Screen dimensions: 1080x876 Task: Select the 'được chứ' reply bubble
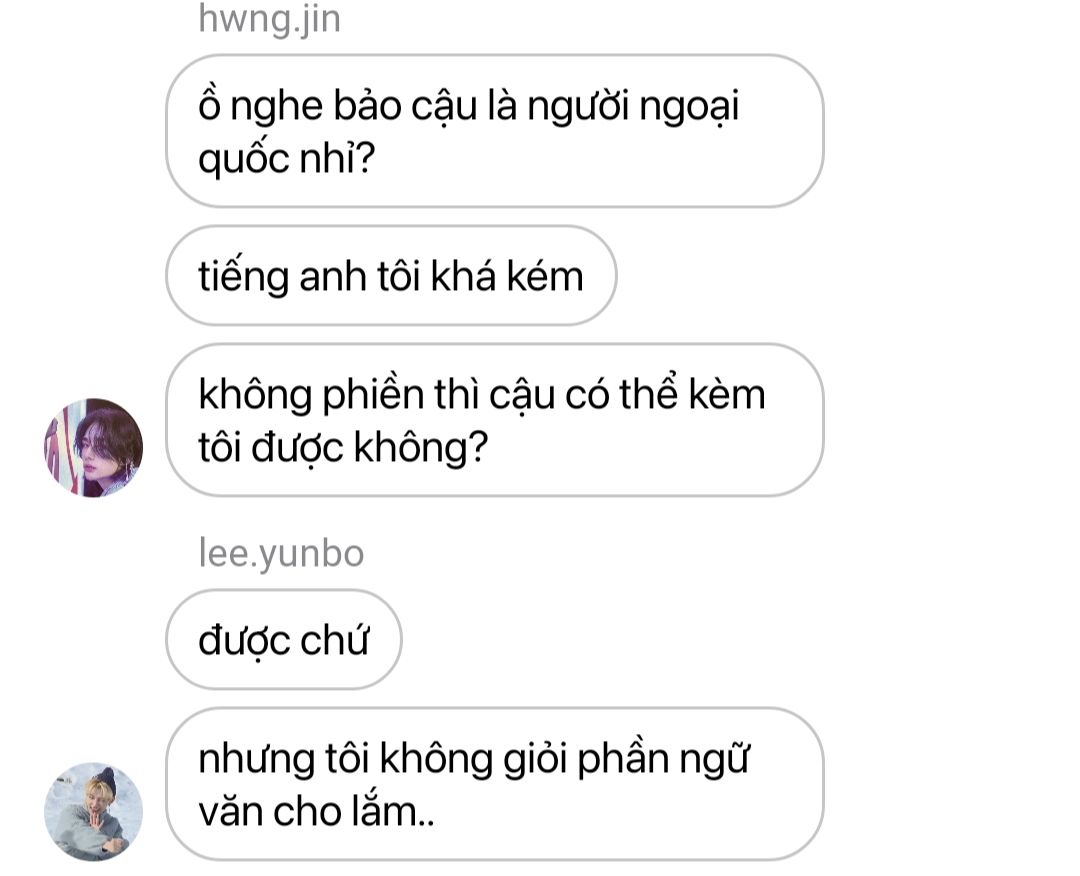coord(283,639)
